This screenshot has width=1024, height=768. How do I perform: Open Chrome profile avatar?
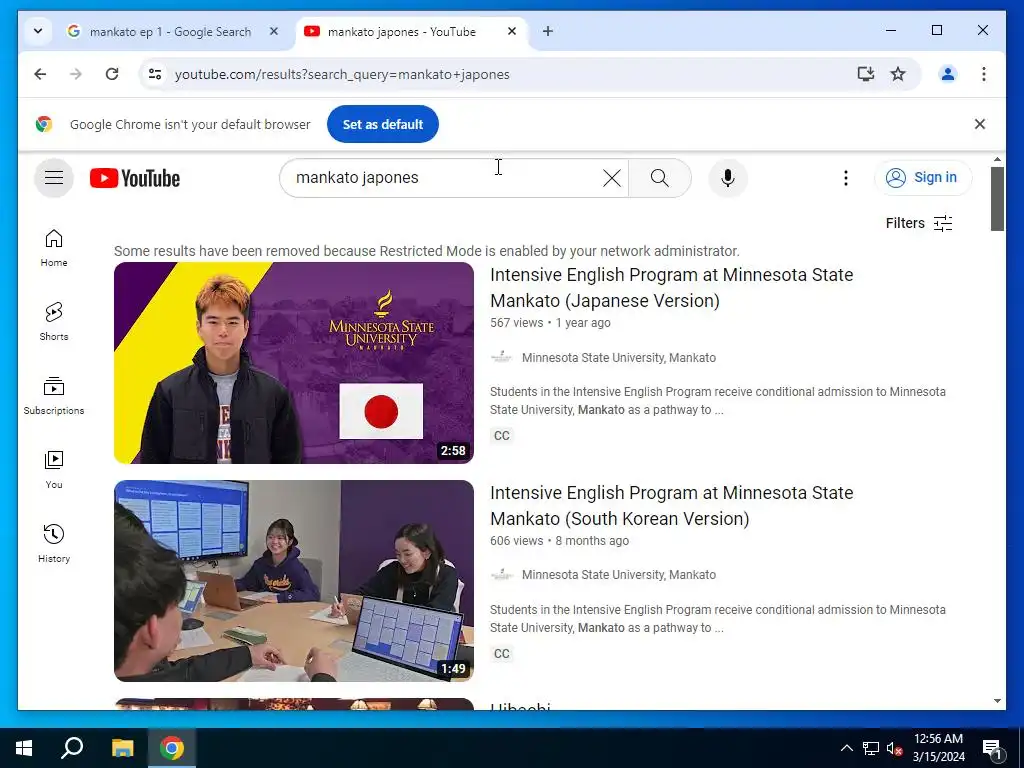(x=948, y=74)
